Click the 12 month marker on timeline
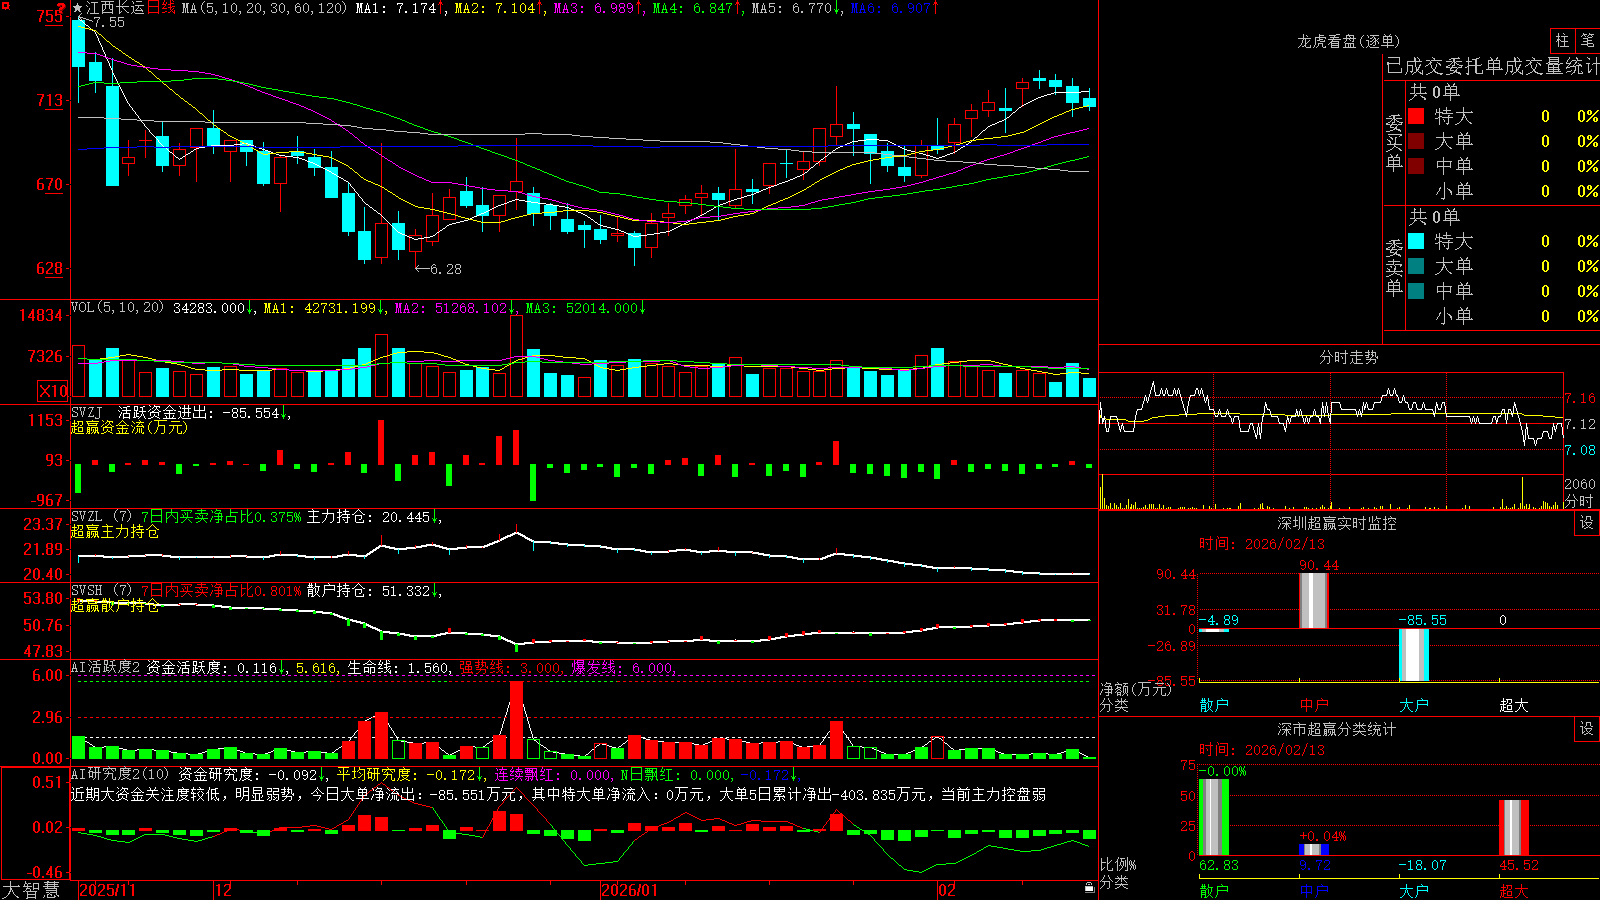 click(224, 890)
